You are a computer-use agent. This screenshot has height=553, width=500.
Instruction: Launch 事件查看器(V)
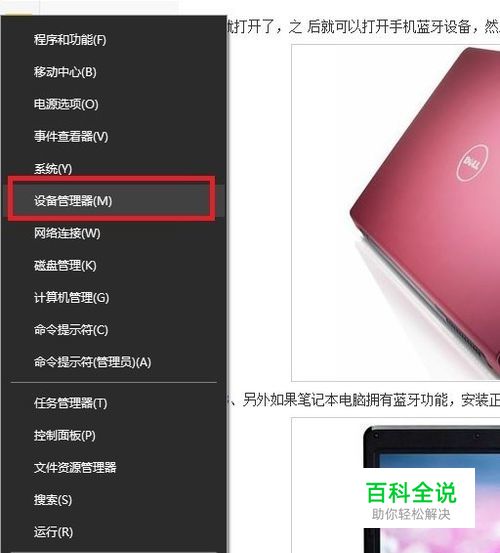(x=113, y=136)
